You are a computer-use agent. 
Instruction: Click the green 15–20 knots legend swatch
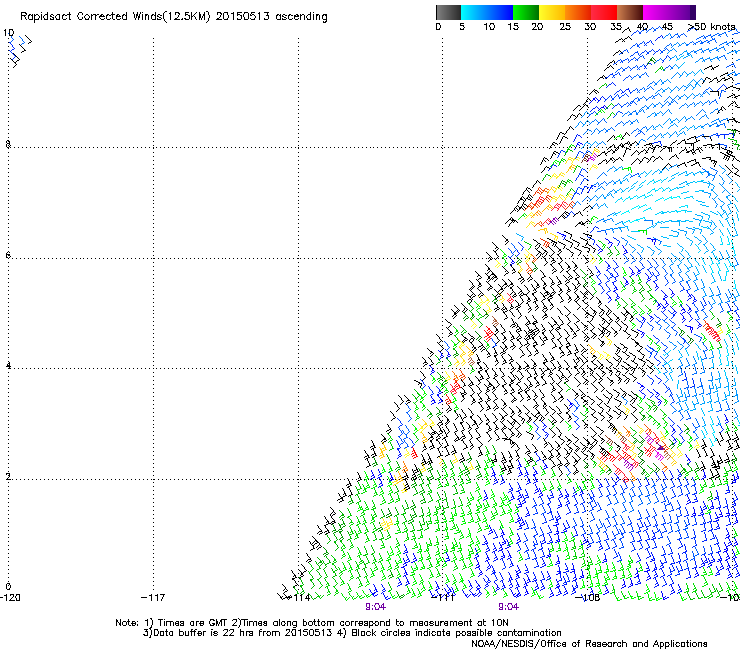526,12
